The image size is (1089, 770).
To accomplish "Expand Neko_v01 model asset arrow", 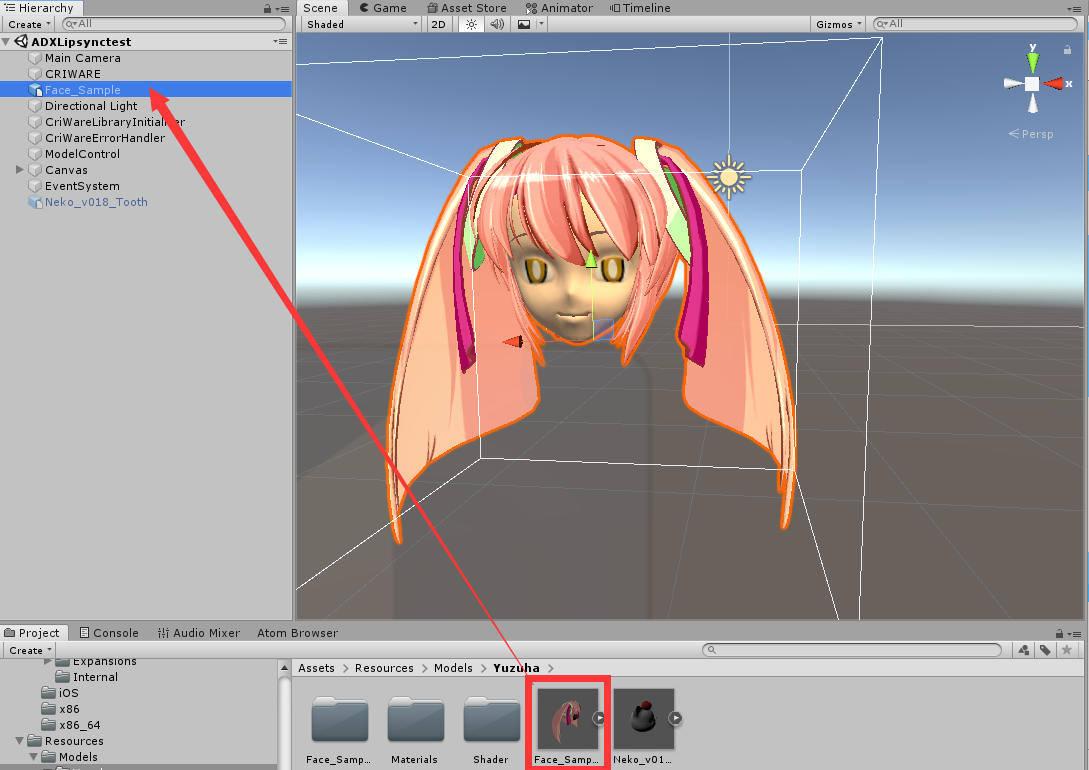I will (675, 718).
